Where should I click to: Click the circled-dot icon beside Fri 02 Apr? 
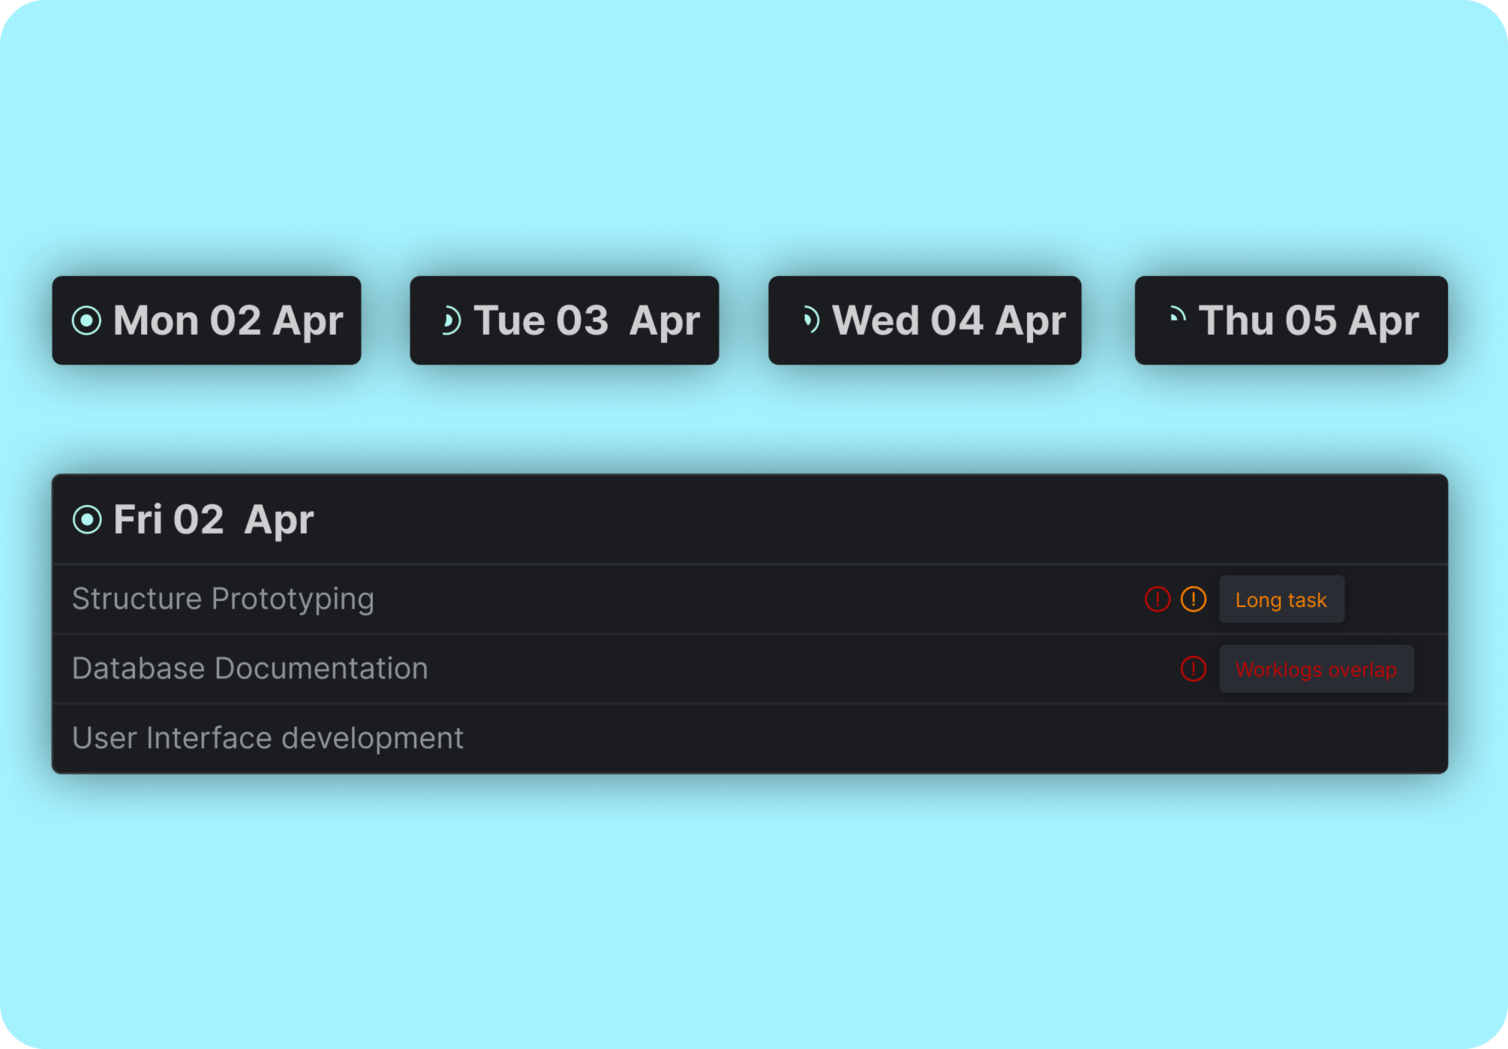(x=87, y=518)
